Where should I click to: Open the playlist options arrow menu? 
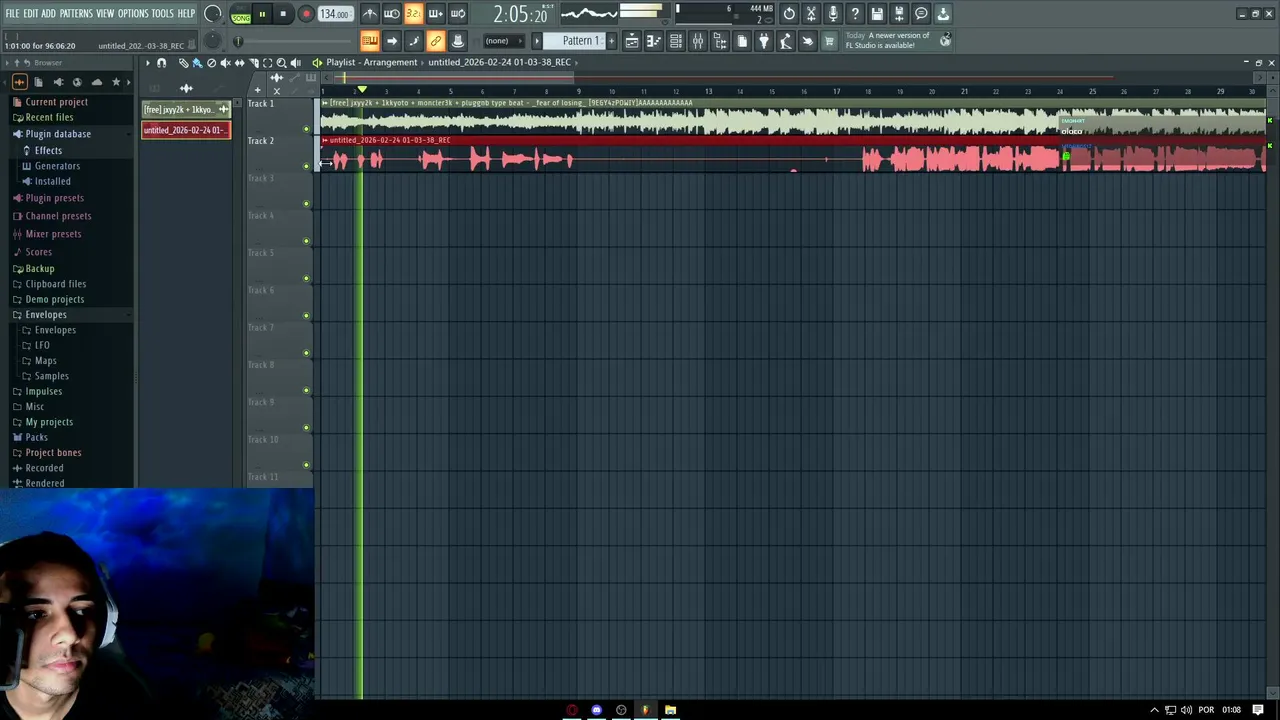[147, 63]
